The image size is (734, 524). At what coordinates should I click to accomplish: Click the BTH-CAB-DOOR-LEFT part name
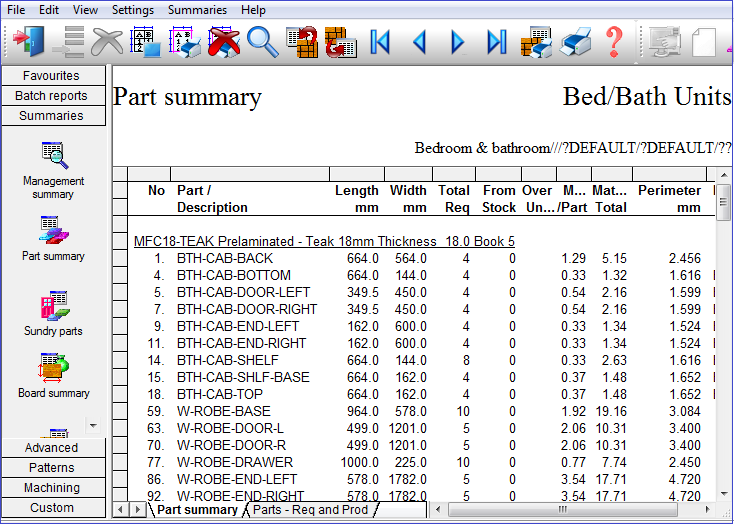click(x=243, y=292)
